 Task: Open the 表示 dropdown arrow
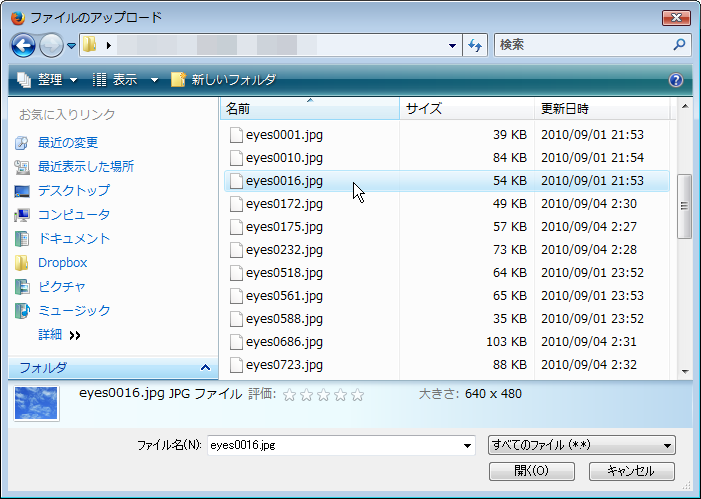pyautogui.click(x=154, y=80)
